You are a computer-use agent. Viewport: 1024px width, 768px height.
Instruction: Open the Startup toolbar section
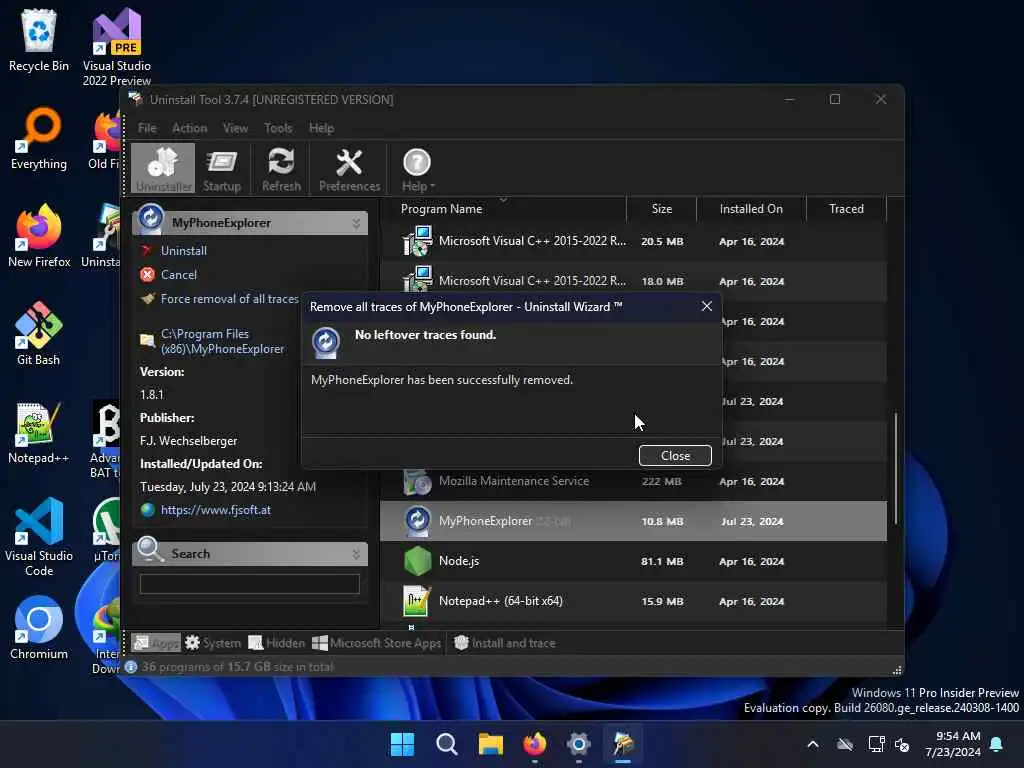[222, 169]
